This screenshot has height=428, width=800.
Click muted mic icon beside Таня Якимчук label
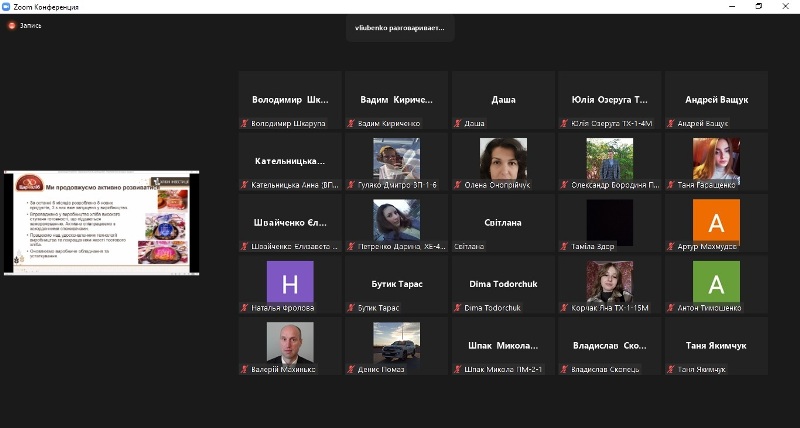[x=671, y=369]
